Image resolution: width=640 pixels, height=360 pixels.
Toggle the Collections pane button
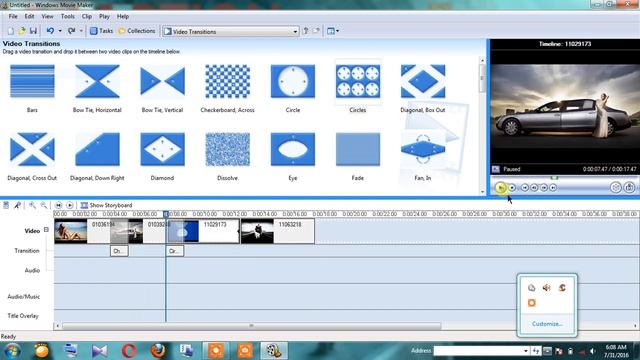137,31
